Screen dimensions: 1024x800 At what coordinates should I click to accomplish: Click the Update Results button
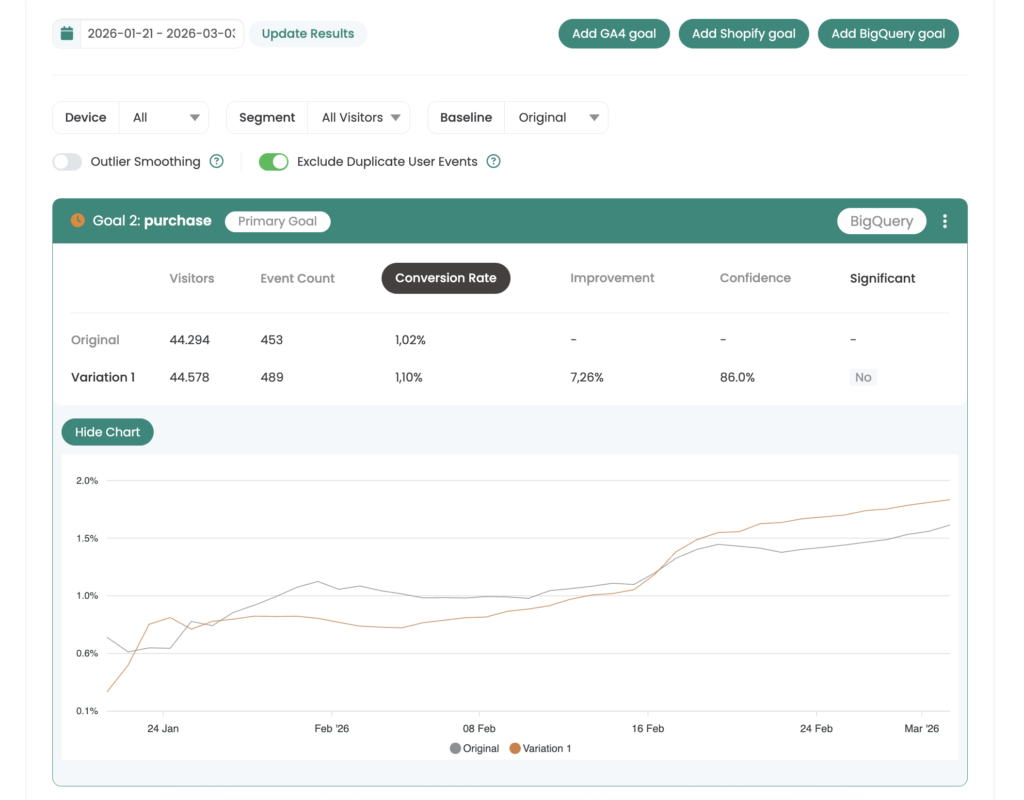click(x=308, y=34)
